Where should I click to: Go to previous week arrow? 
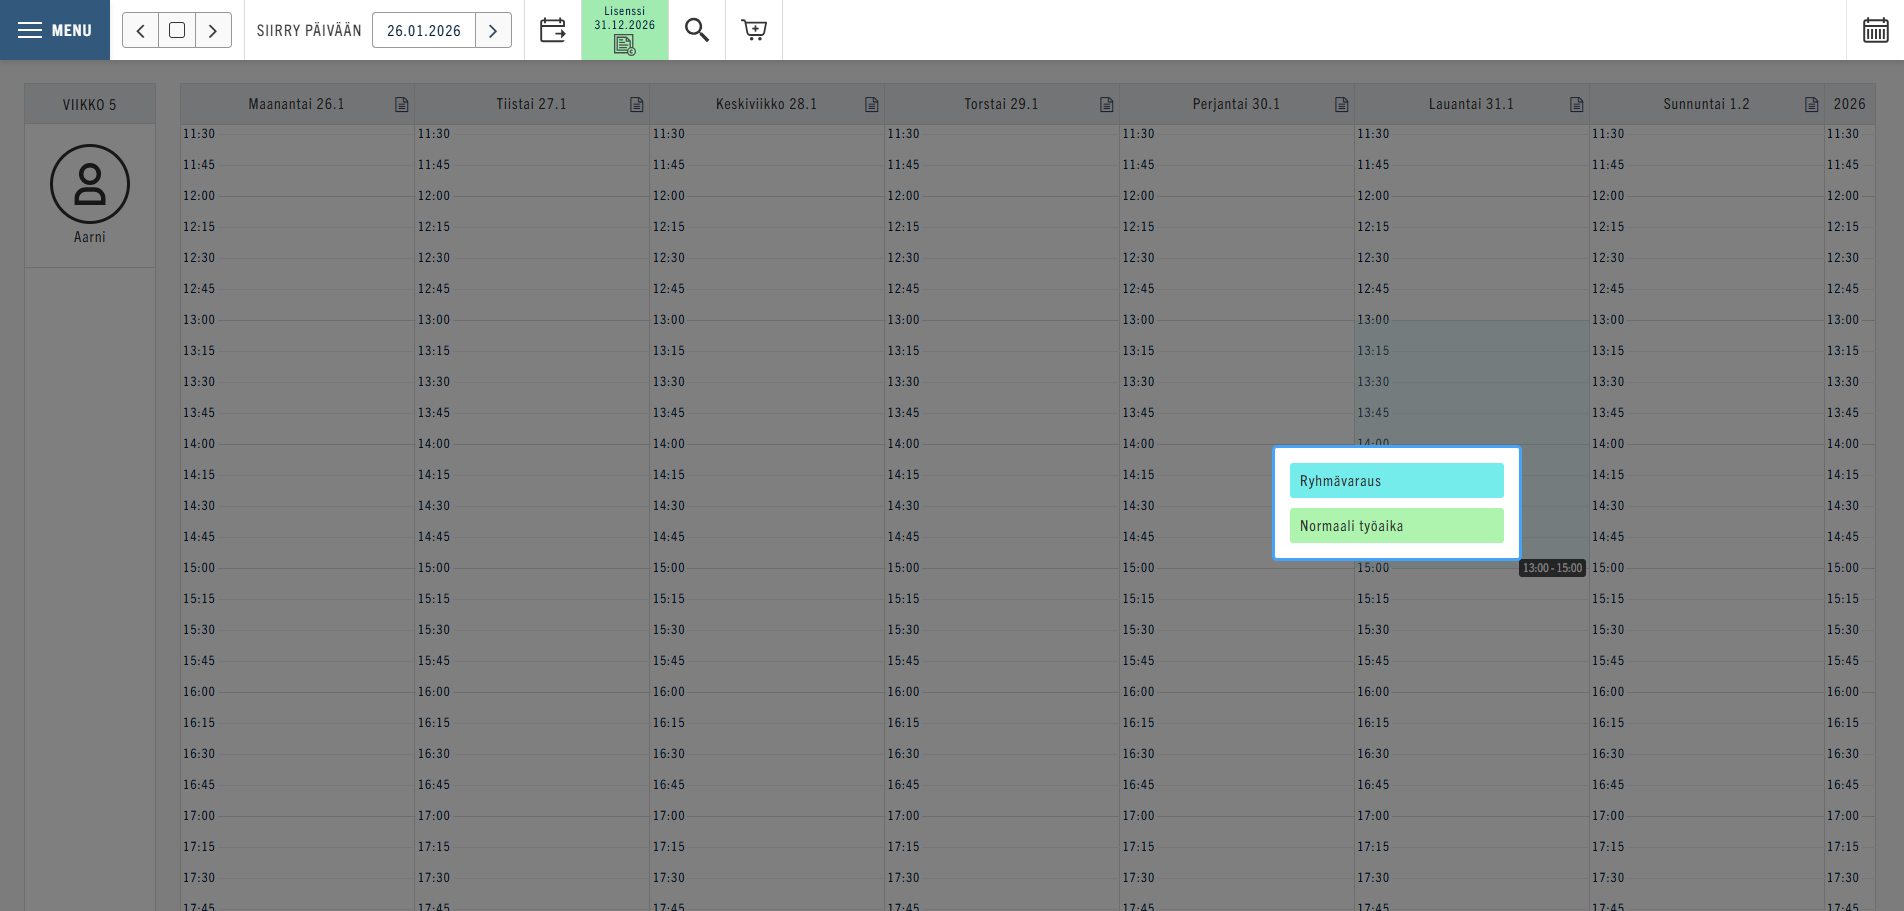[141, 31]
